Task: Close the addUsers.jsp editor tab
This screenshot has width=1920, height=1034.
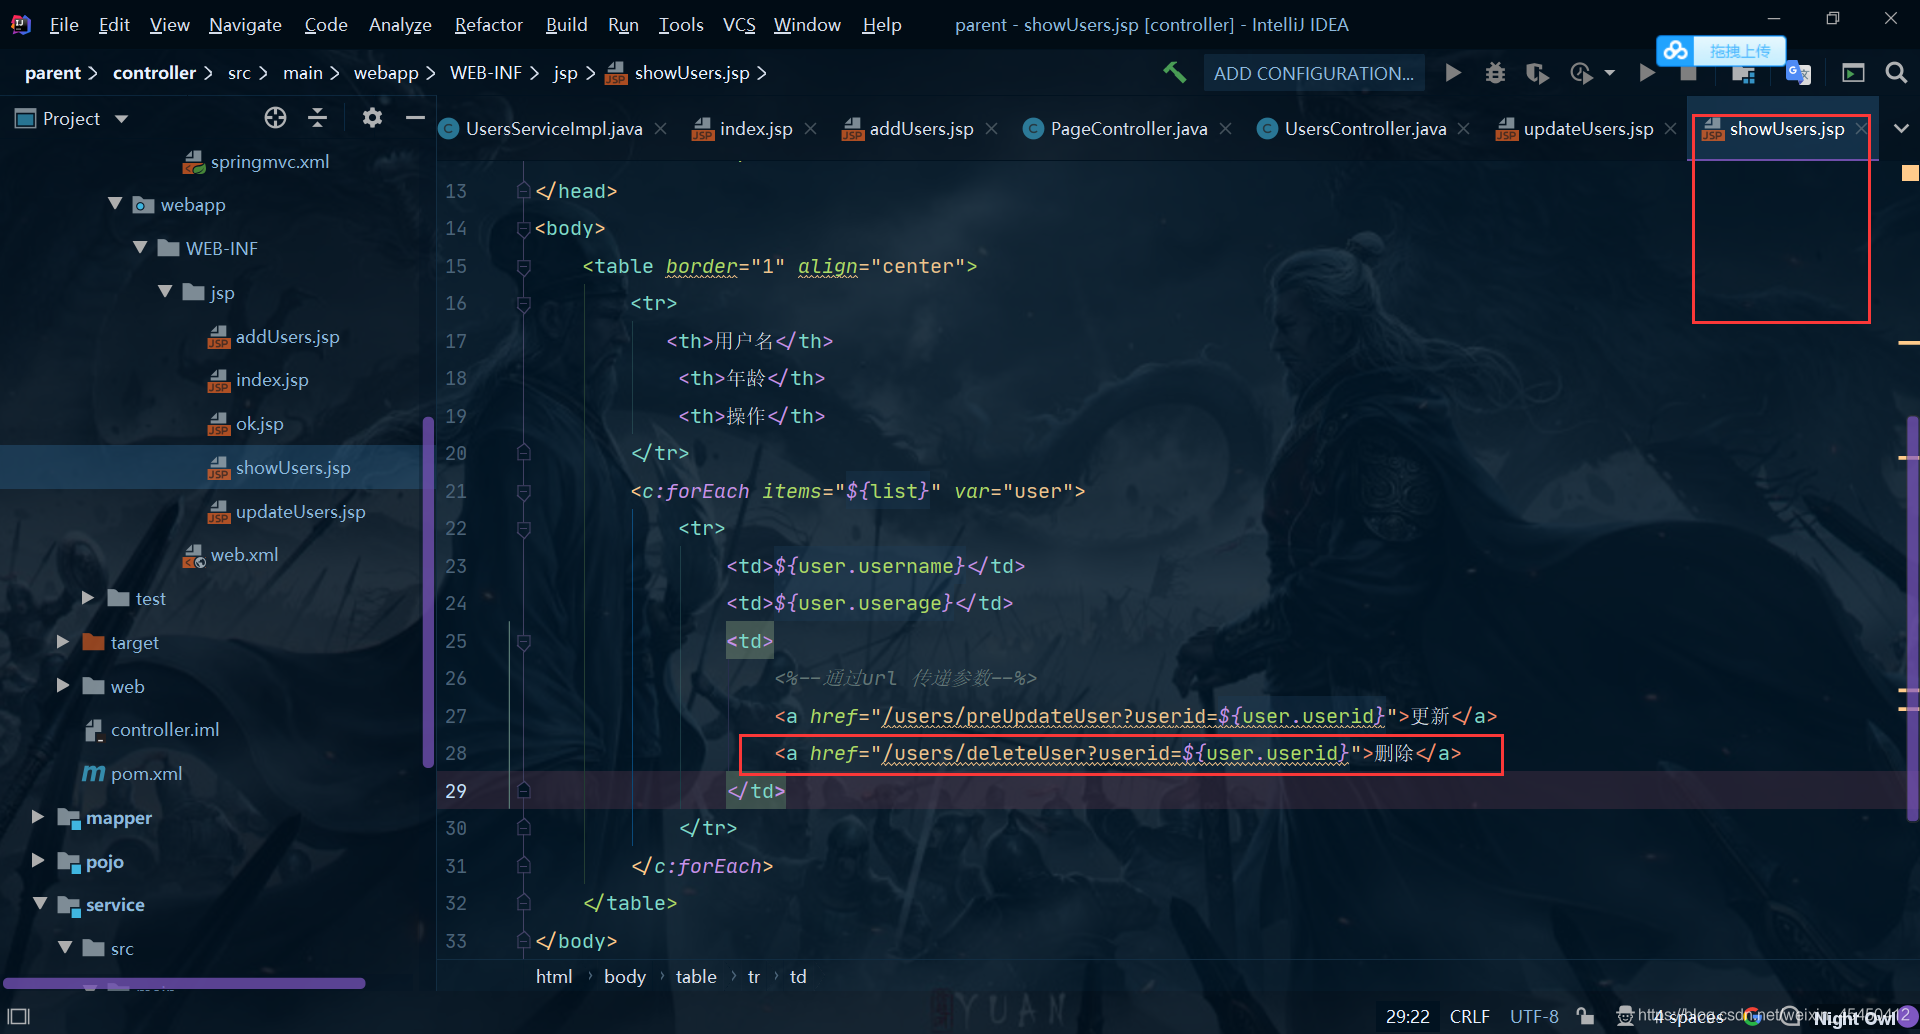Action: pos(991,129)
